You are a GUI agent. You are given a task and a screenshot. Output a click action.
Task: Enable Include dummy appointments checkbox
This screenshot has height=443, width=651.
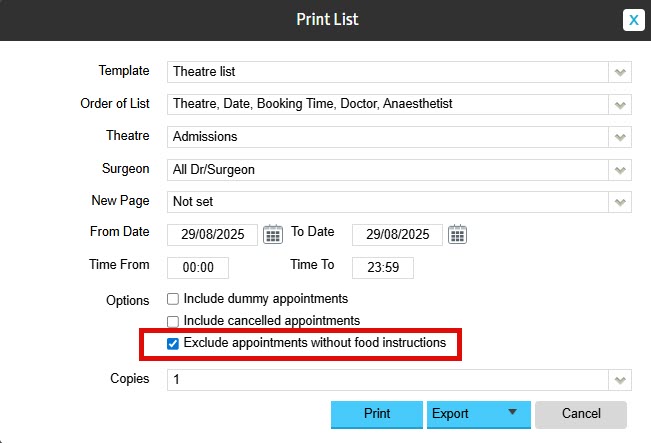173,299
